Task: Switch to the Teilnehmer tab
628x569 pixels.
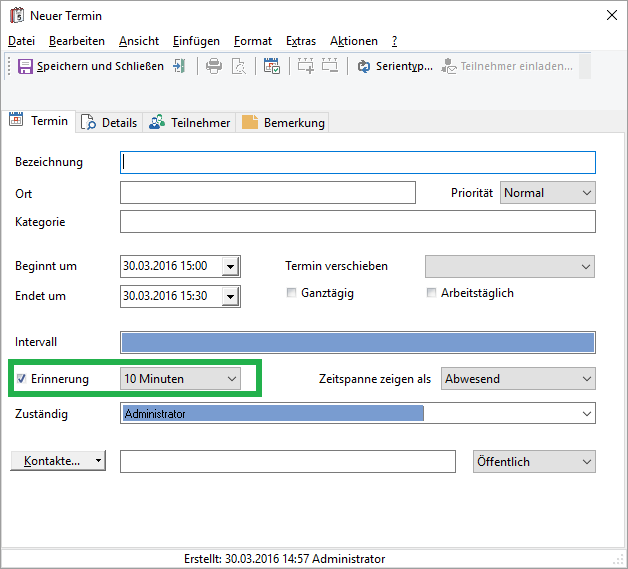Action: click(189, 123)
